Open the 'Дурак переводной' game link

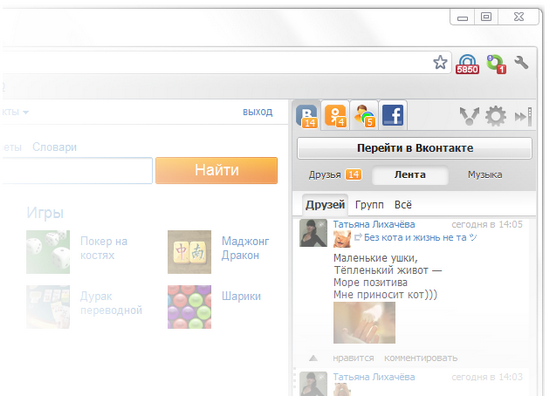[x=111, y=303]
